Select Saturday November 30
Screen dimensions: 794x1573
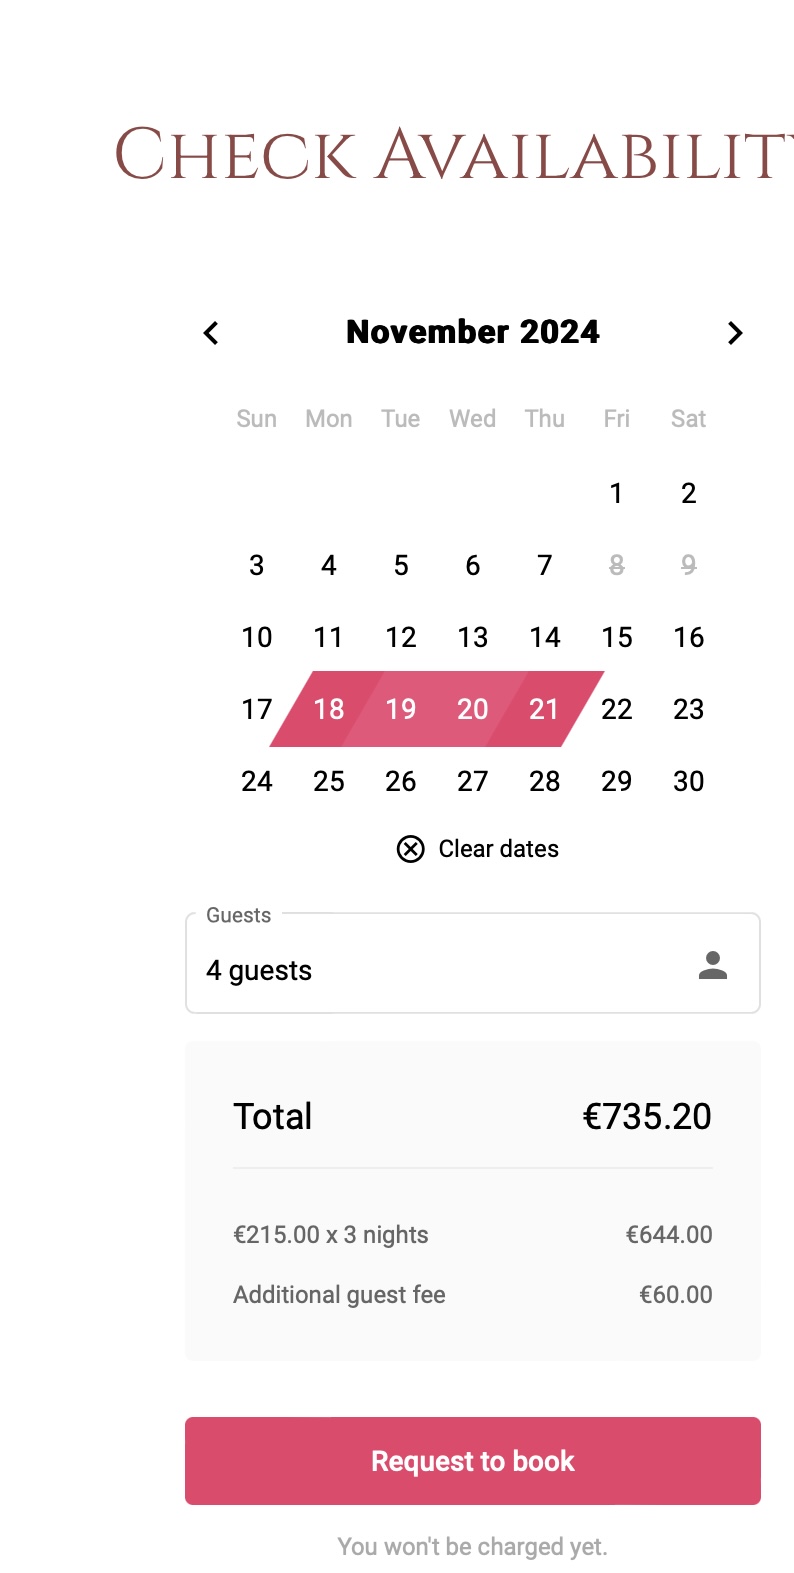pos(688,781)
